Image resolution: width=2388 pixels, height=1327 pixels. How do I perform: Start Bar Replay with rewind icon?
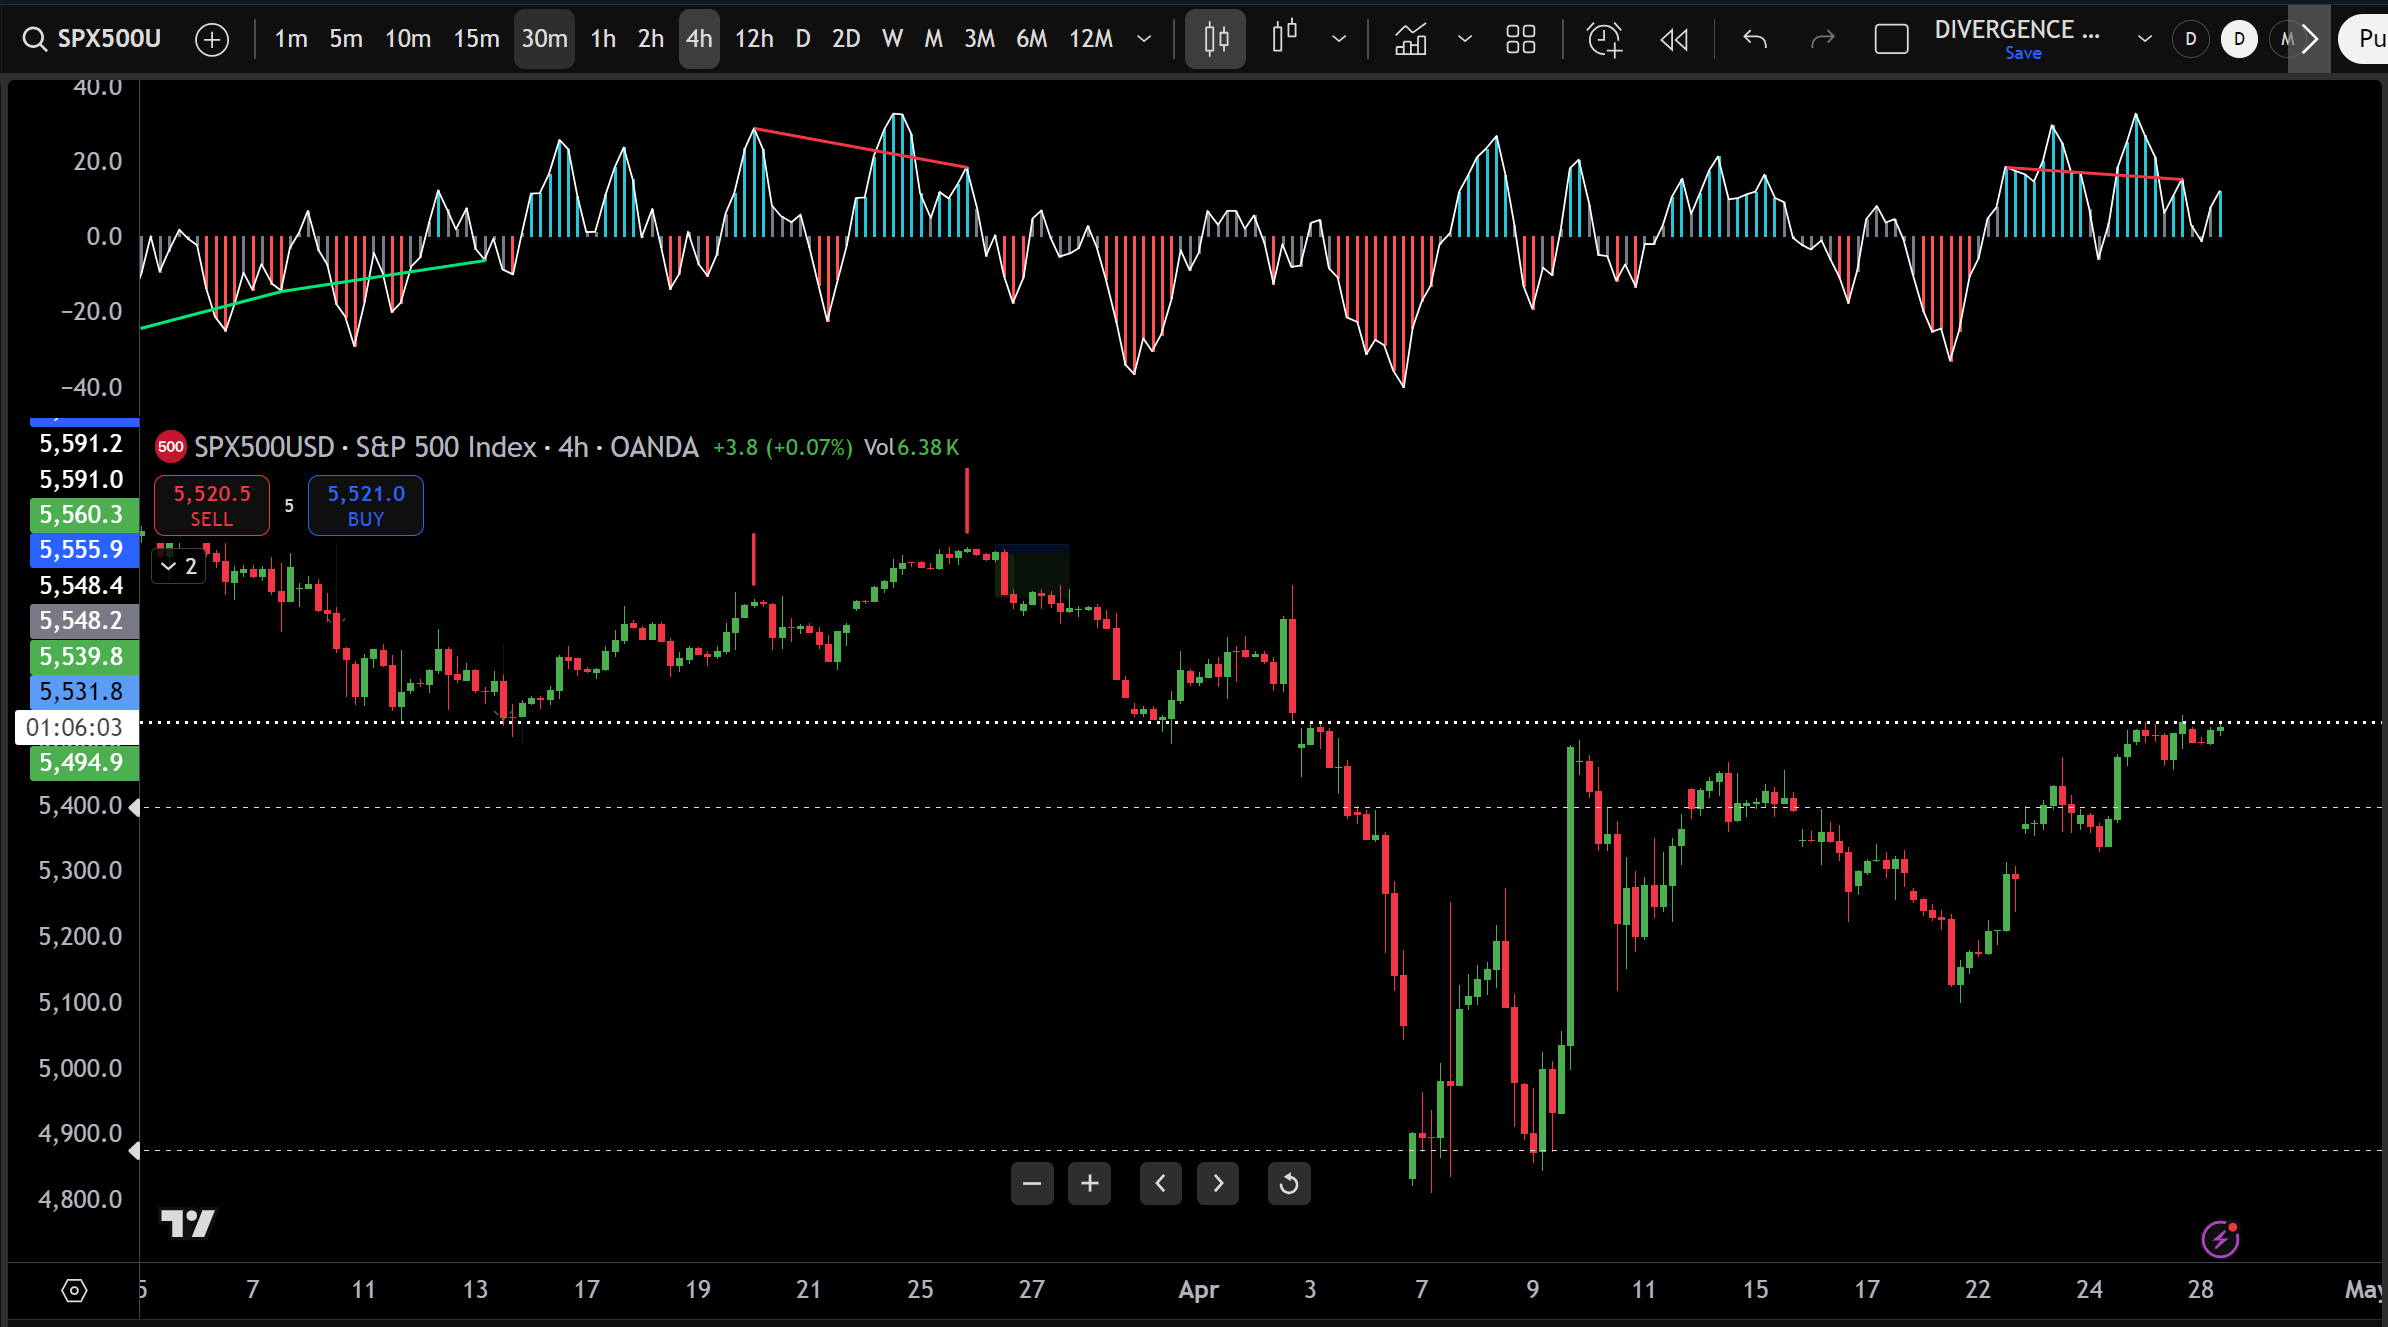pos(1674,39)
